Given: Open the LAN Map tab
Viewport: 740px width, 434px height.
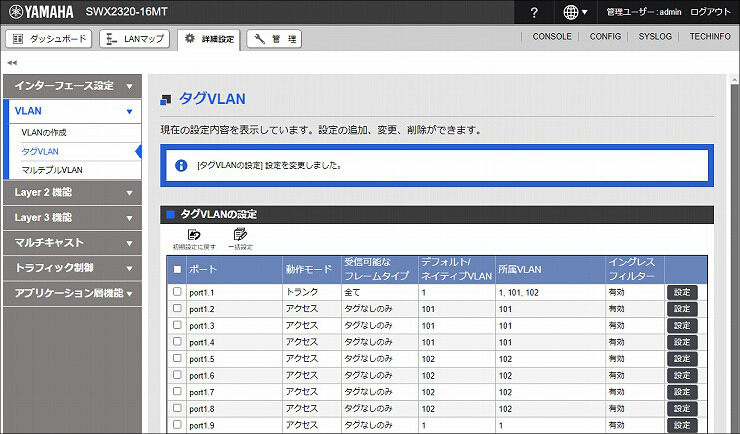Looking at the screenshot, I should pos(135,39).
